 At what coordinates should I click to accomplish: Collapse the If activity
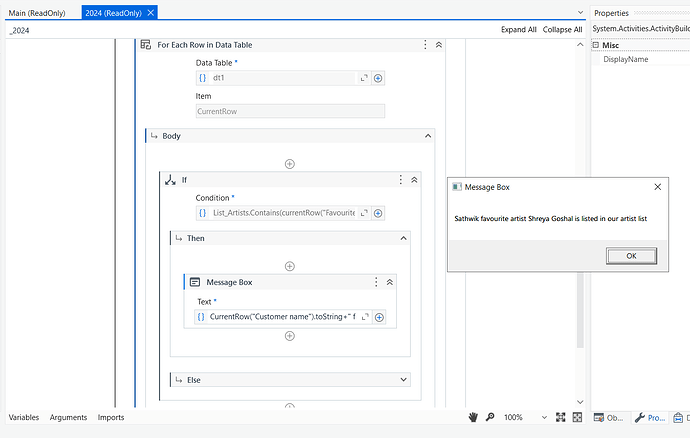tap(414, 180)
